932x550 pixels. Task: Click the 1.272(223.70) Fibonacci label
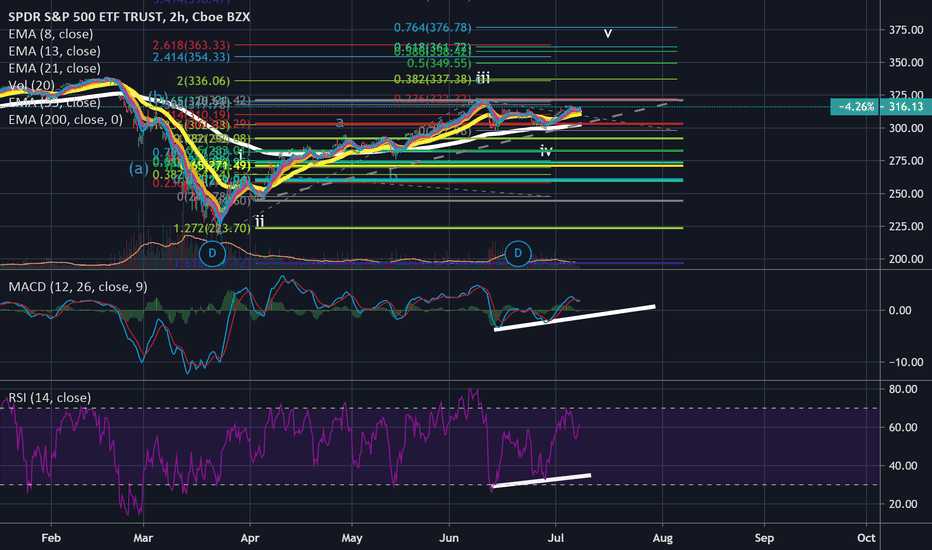tap(212, 228)
